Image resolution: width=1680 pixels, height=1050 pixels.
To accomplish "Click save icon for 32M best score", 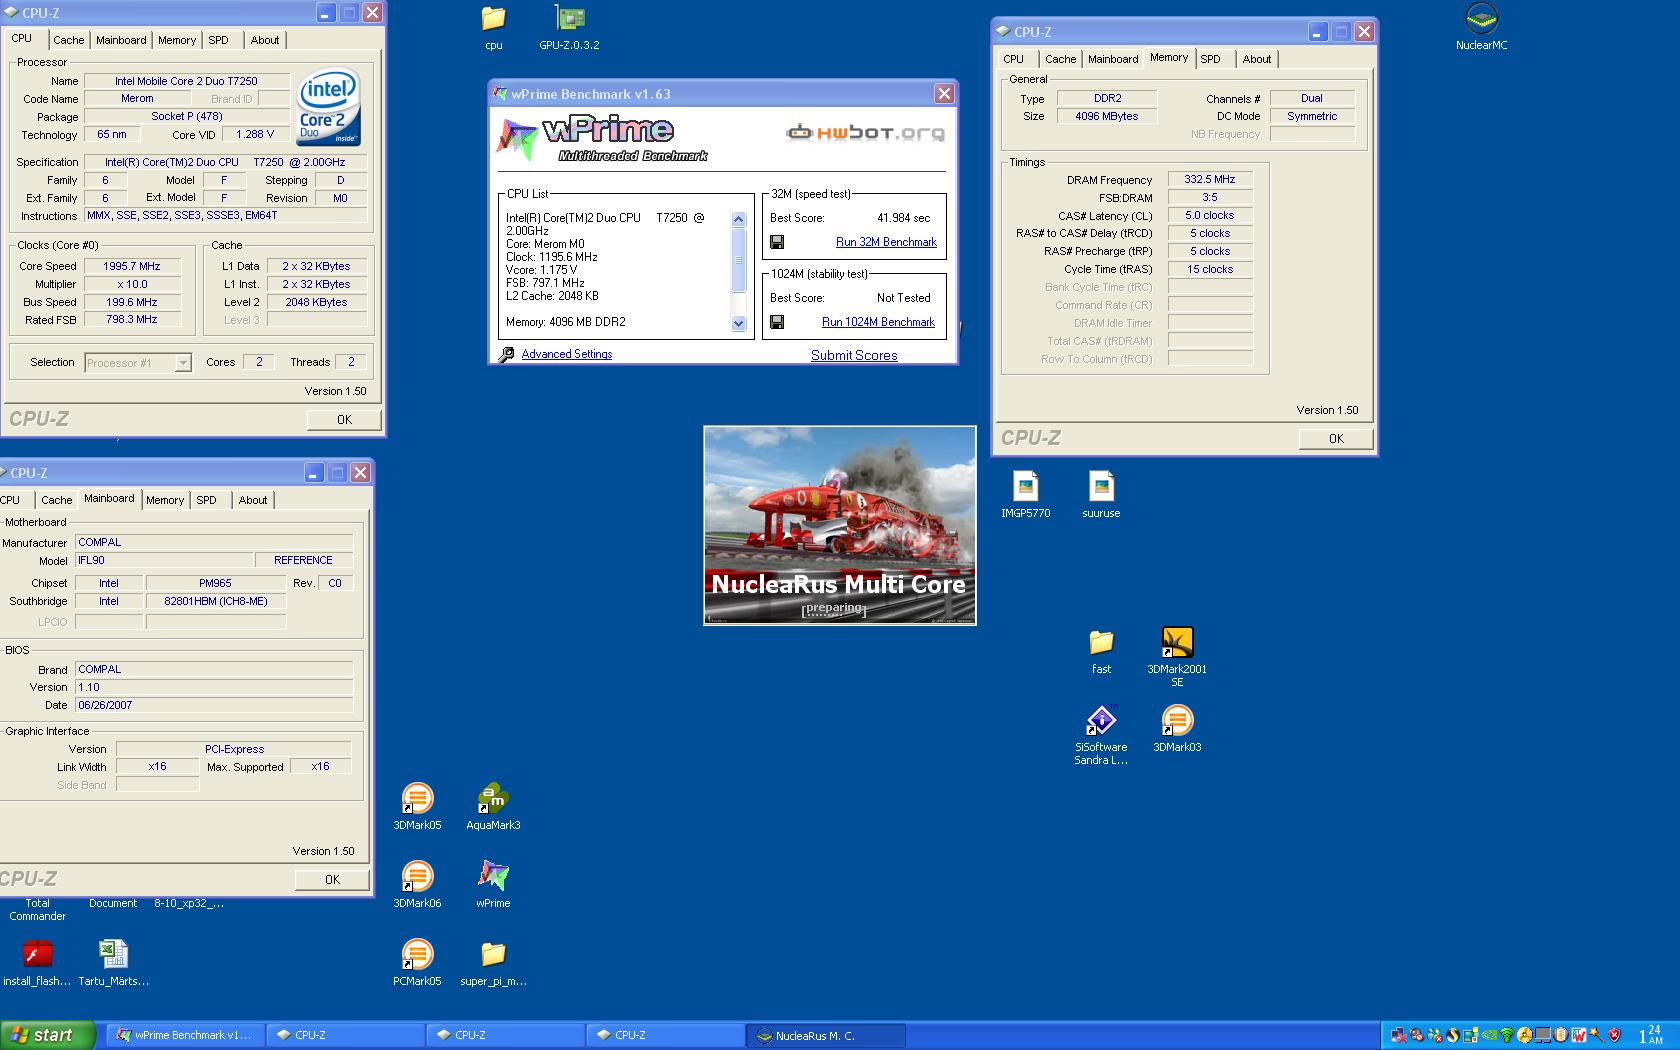I will click(777, 242).
